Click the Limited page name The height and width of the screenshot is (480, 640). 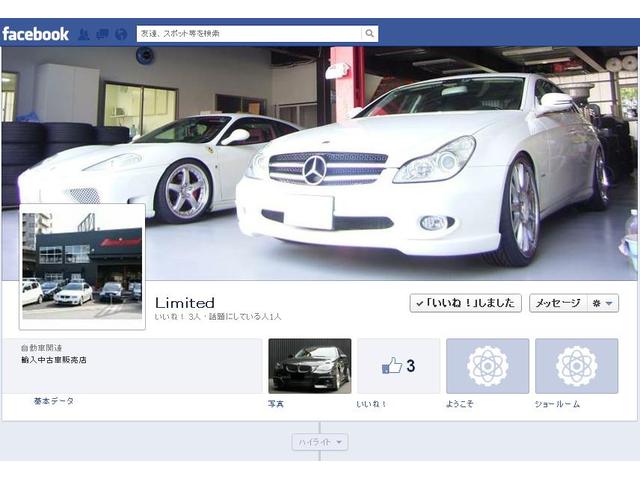[185, 303]
